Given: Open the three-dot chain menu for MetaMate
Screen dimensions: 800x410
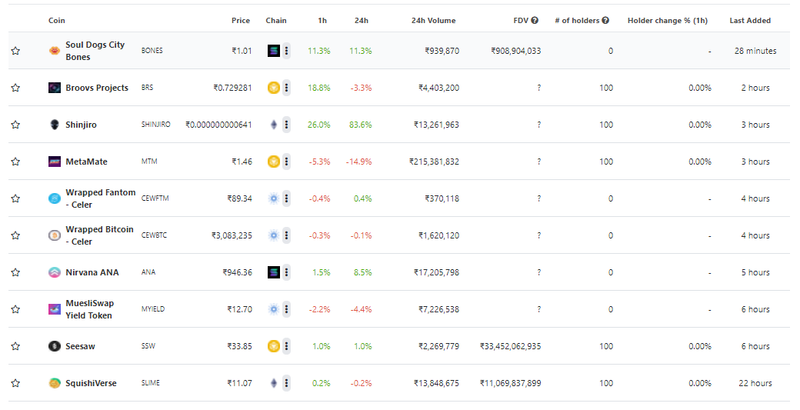Looking at the screenshot, I should (286, 162).
